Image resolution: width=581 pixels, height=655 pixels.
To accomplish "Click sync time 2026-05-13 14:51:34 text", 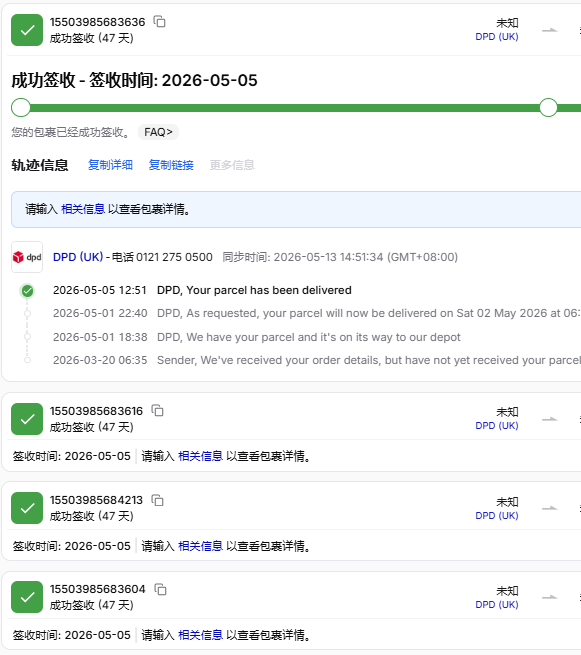I will (340, 257).
